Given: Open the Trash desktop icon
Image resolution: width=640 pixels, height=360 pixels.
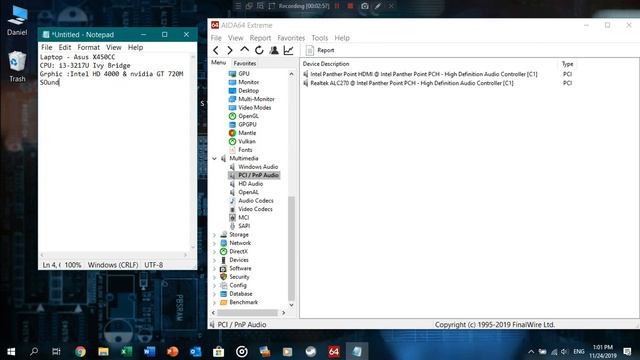Looking at the screenshot, I should point(17,67).
